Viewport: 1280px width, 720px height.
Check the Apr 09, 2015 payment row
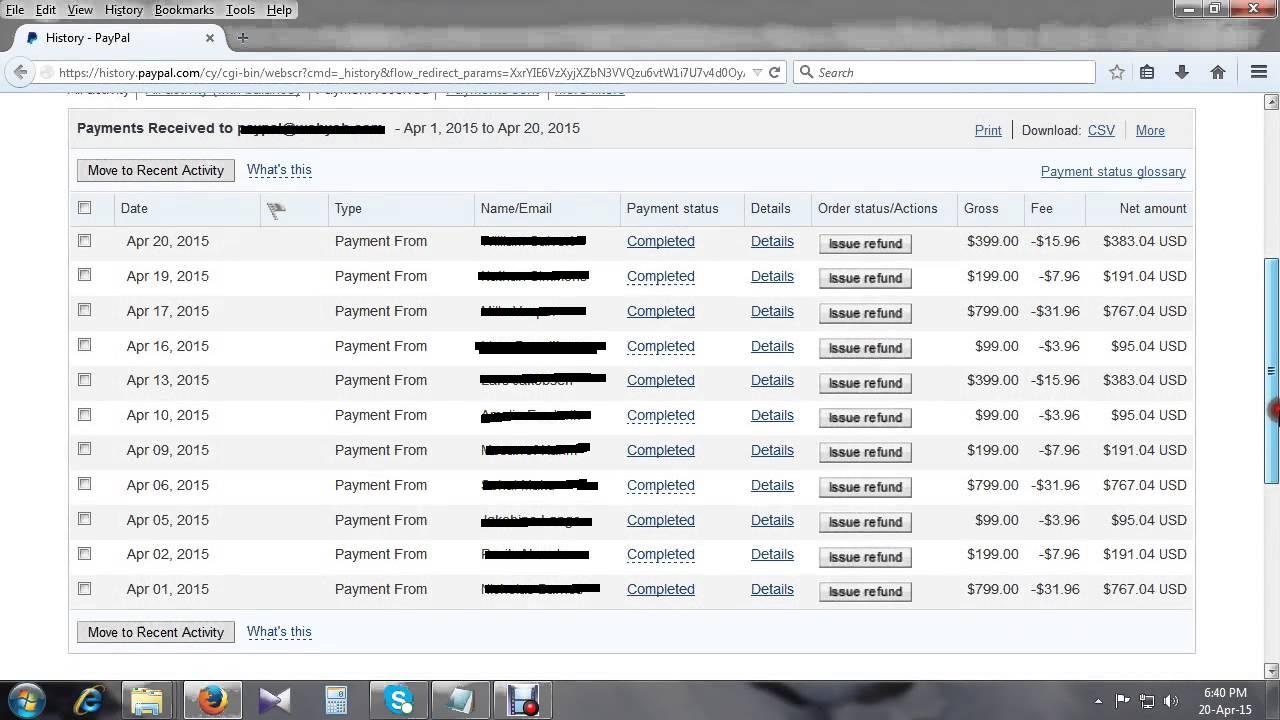[x=84, y=449]
